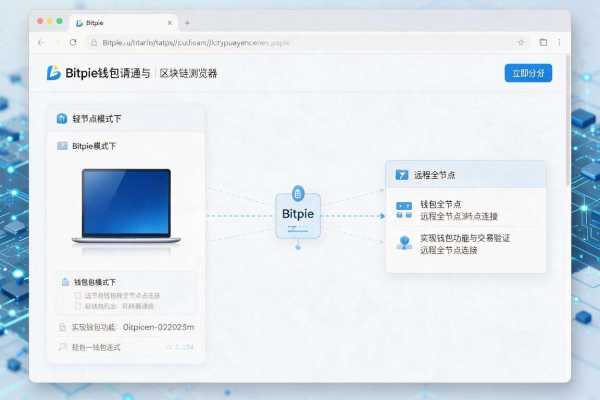Click the 轻节点模式下 header title

coord(97,119)
